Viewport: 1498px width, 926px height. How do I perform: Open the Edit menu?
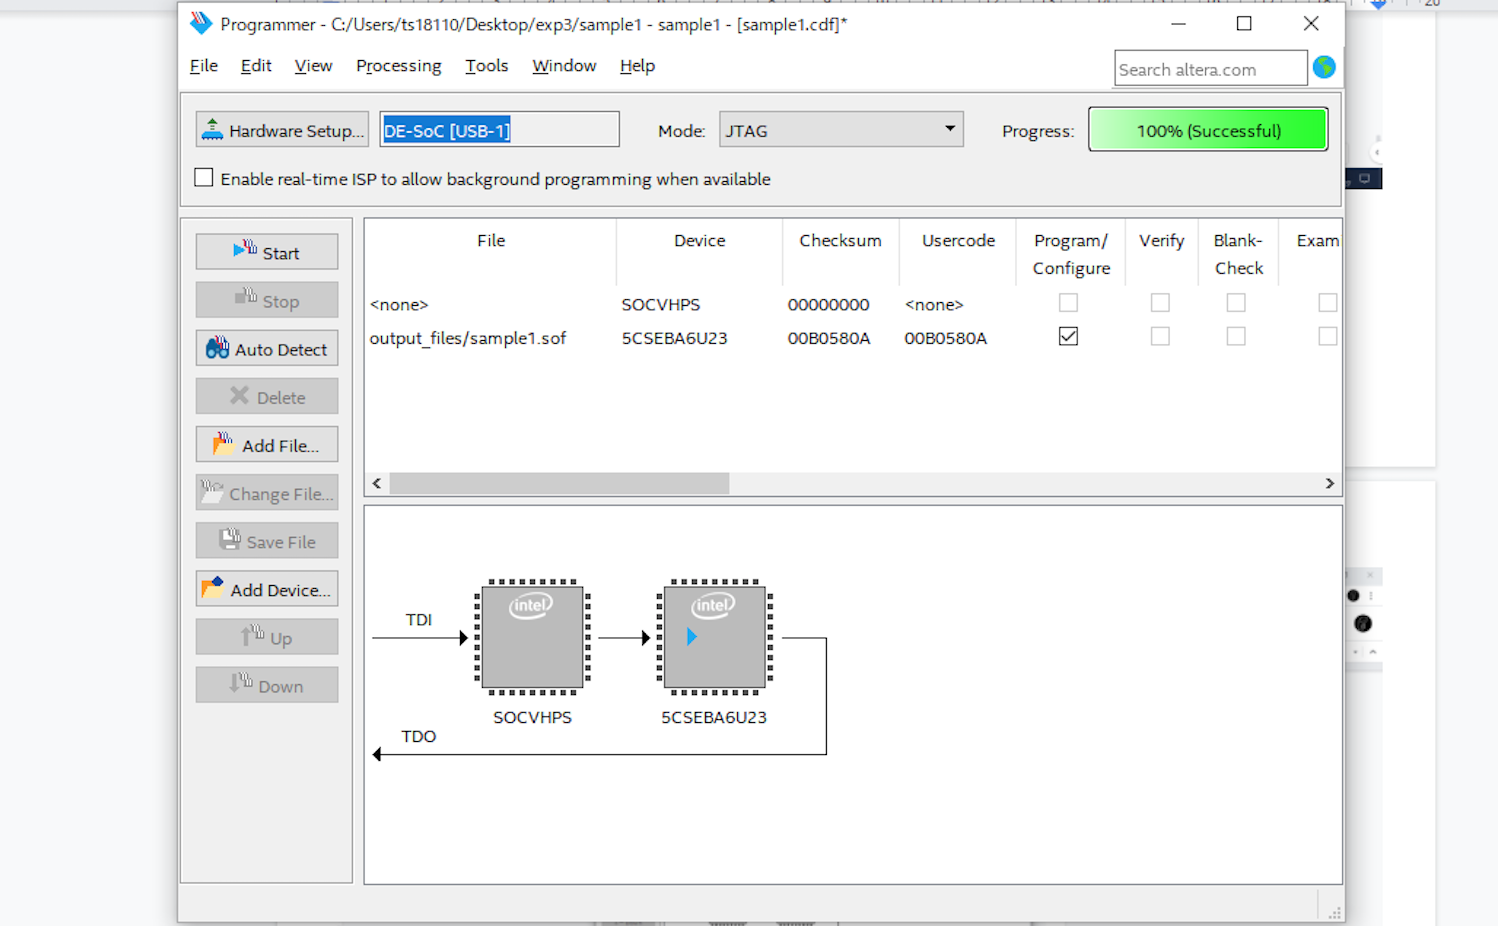(256, 66)
